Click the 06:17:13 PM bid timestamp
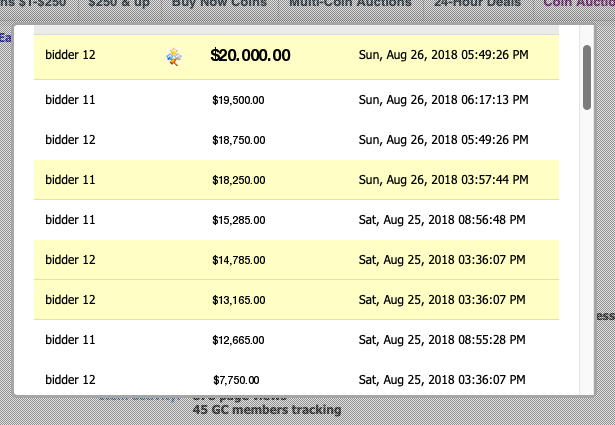The image size is (615, 425). click(443, 100)
